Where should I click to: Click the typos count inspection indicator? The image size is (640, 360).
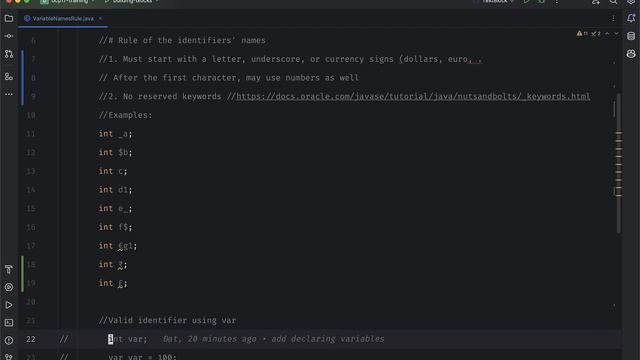pos(596,33)
